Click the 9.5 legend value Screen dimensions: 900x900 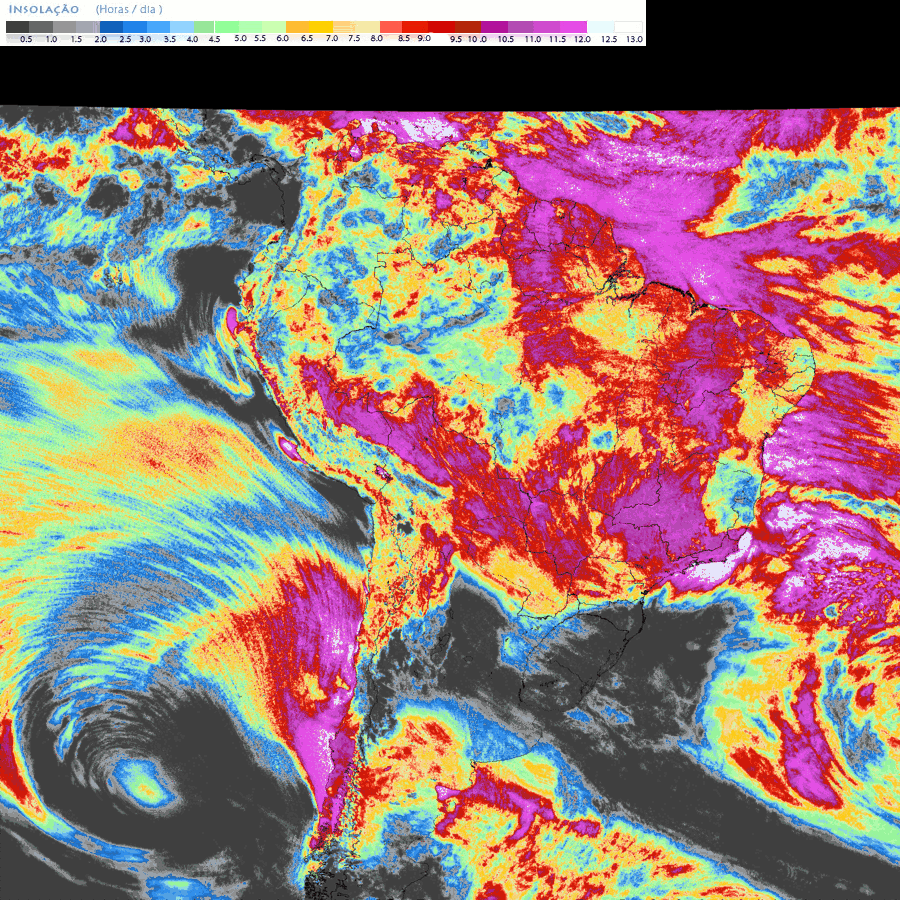tap(456, 39)
